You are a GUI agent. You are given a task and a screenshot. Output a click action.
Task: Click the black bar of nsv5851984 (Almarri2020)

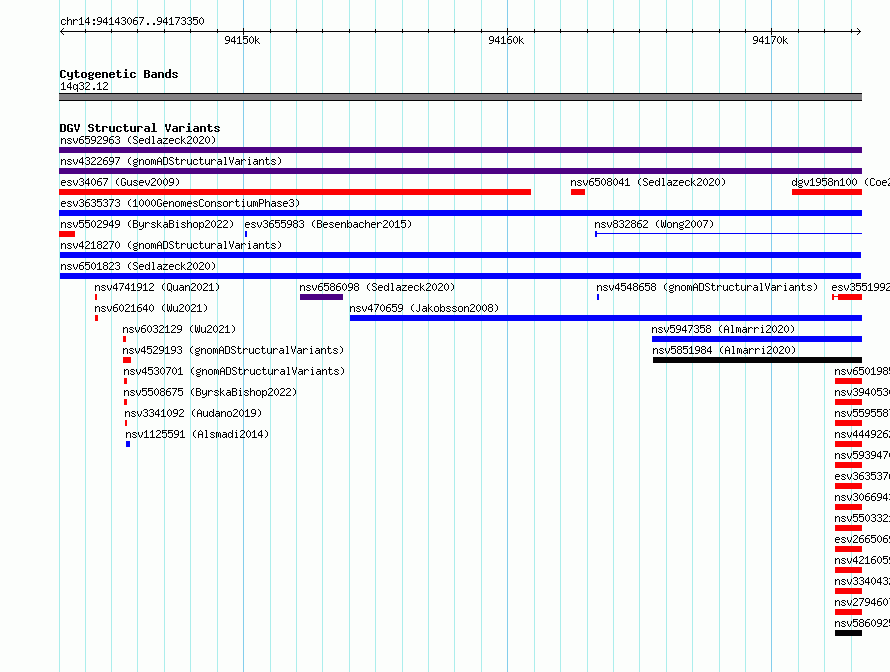[x=757, y=360]
